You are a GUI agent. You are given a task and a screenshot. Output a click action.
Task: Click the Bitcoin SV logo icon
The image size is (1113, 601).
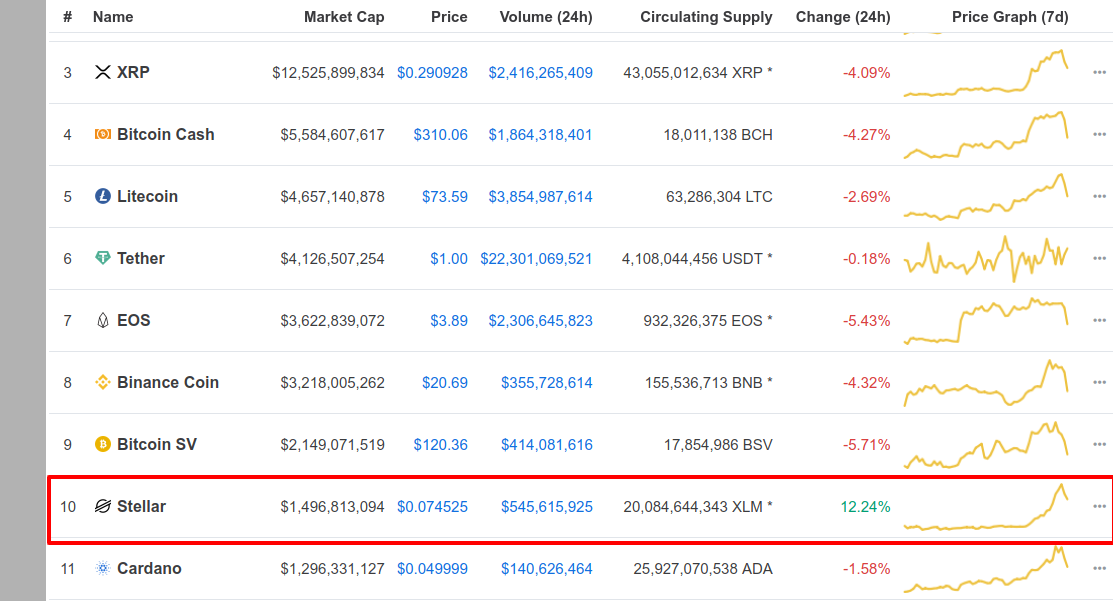[x=103, y=444]
